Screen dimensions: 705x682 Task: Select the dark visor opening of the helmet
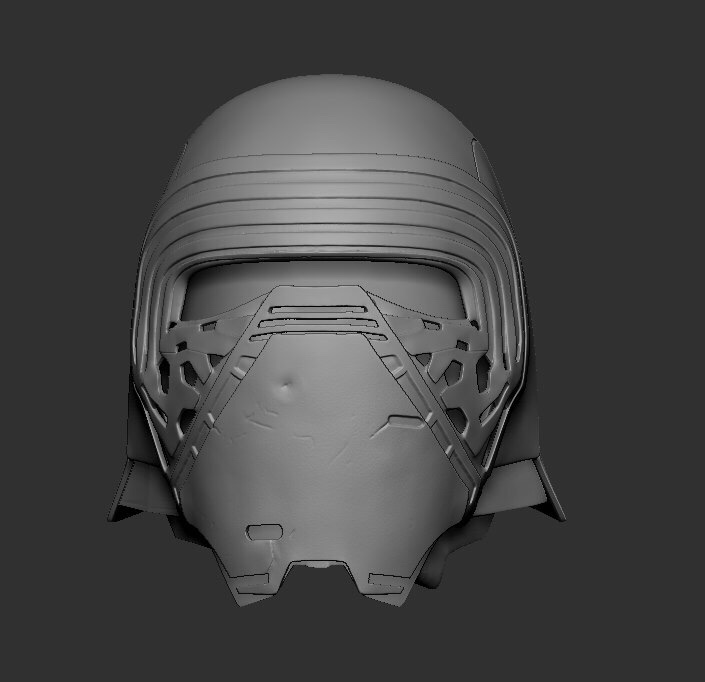[322, 287]
